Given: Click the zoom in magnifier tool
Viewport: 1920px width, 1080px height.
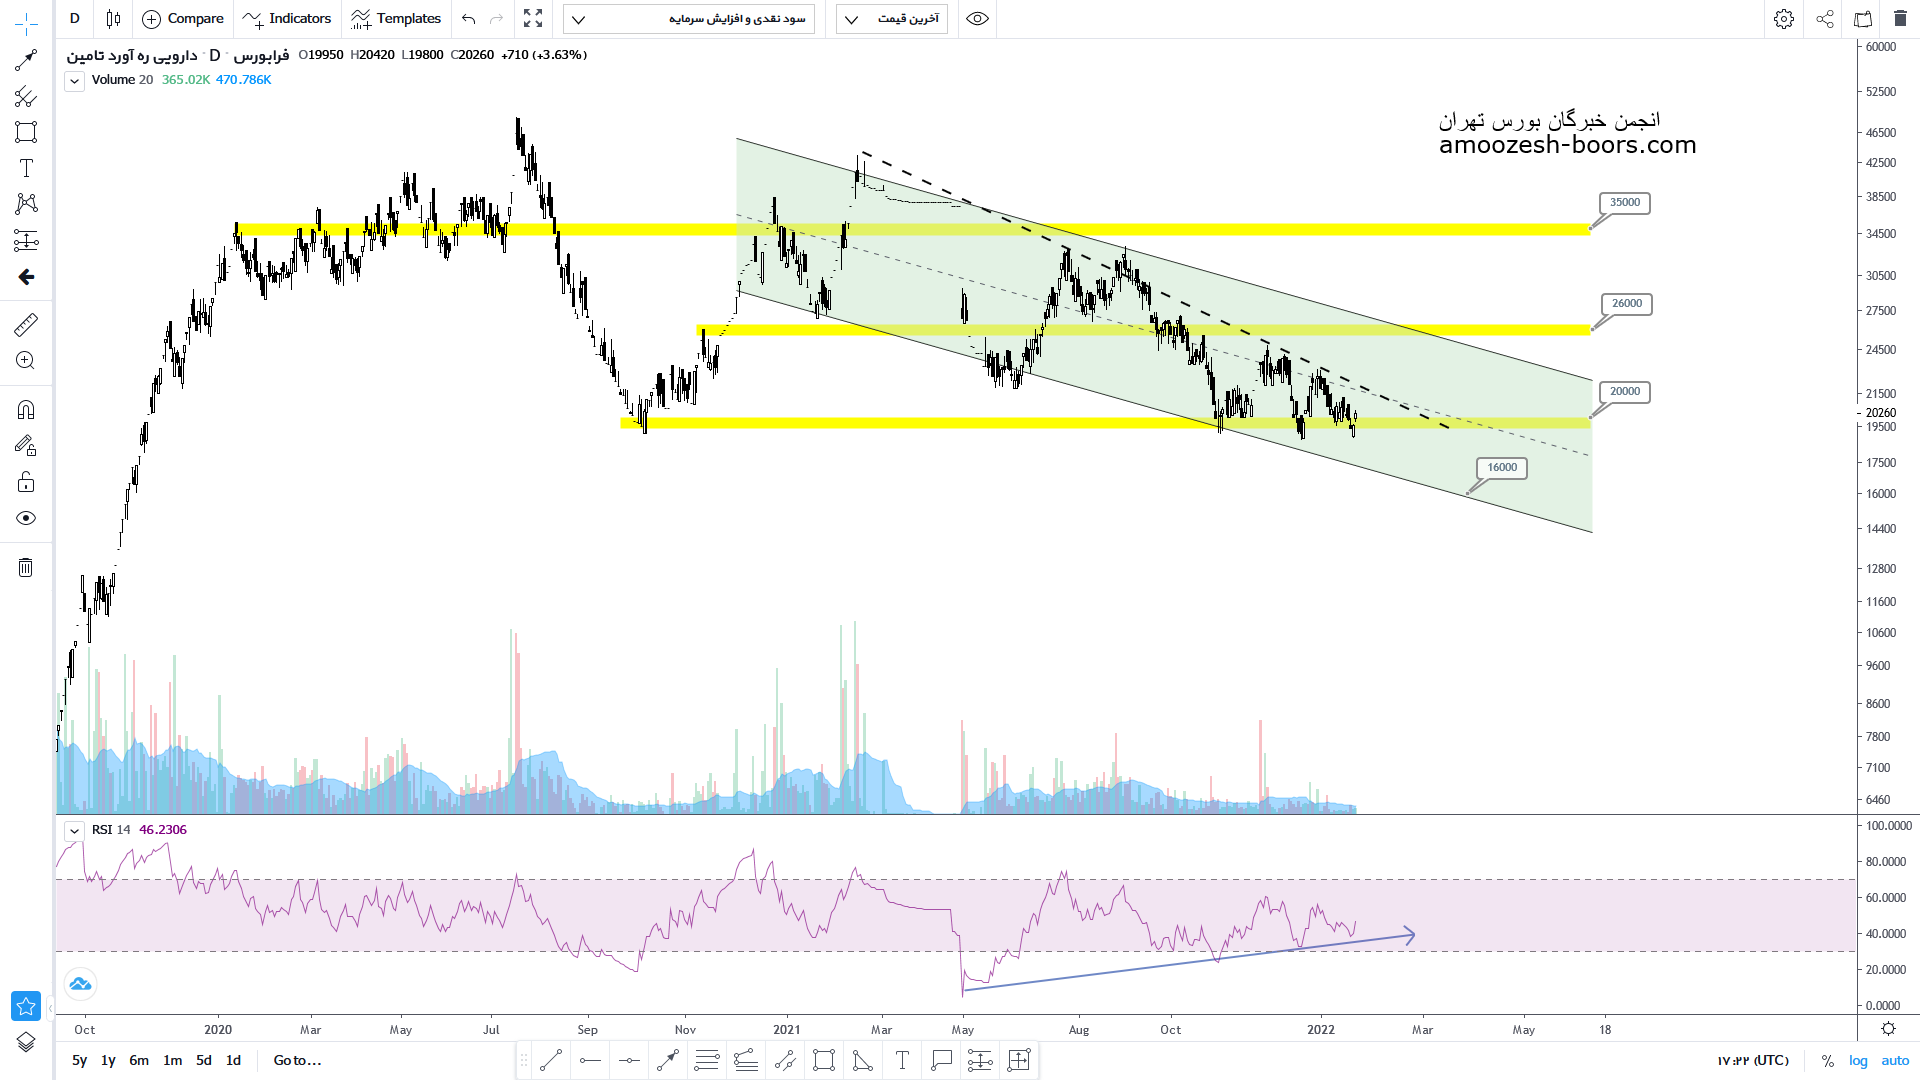Looking at the screenshot, I should click(26, 361).
